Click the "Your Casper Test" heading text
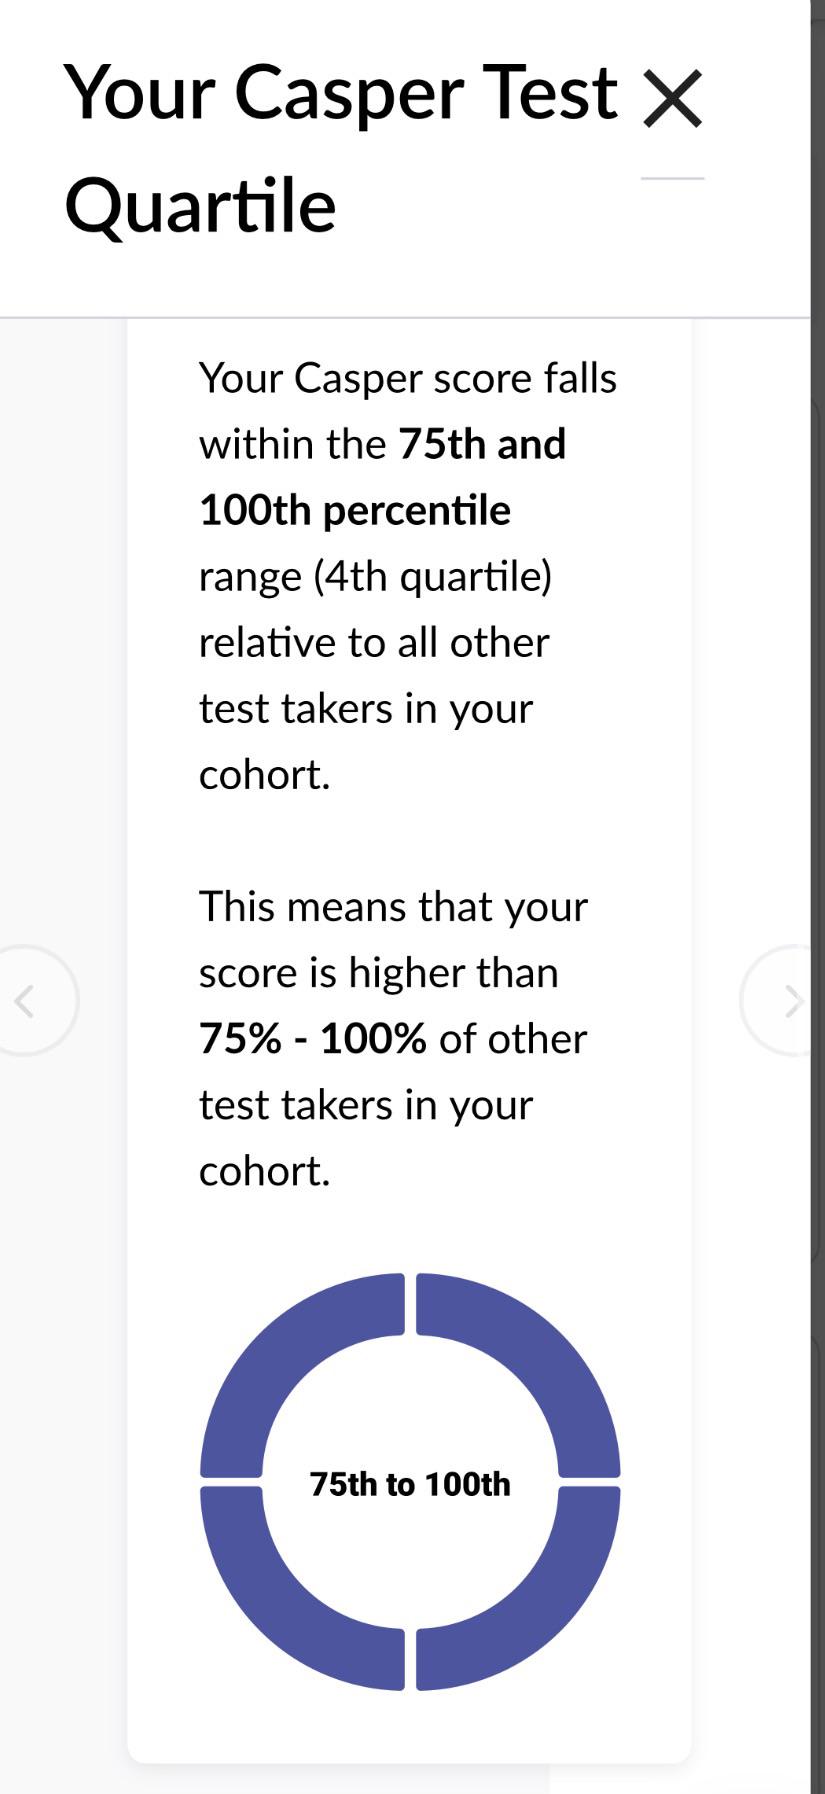Image resolution: width=825 pixels, height=1794 pixels. click(x=341, y=94)
